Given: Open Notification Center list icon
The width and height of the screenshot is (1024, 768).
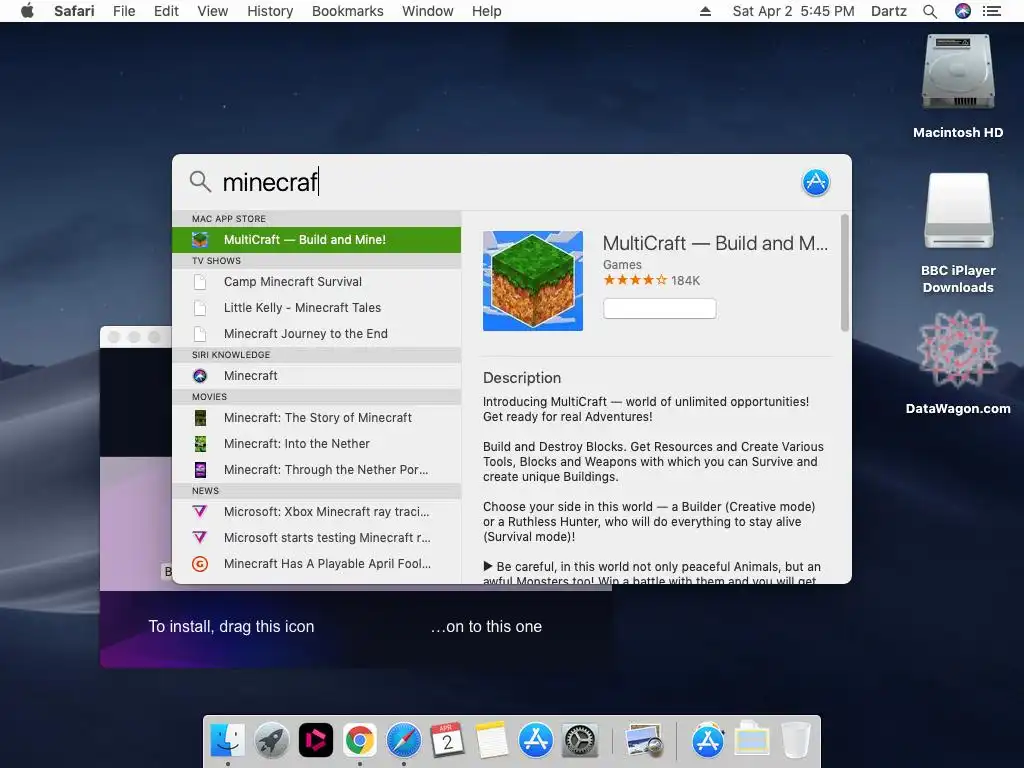Looking at the screenshot, I should [991, 11].
